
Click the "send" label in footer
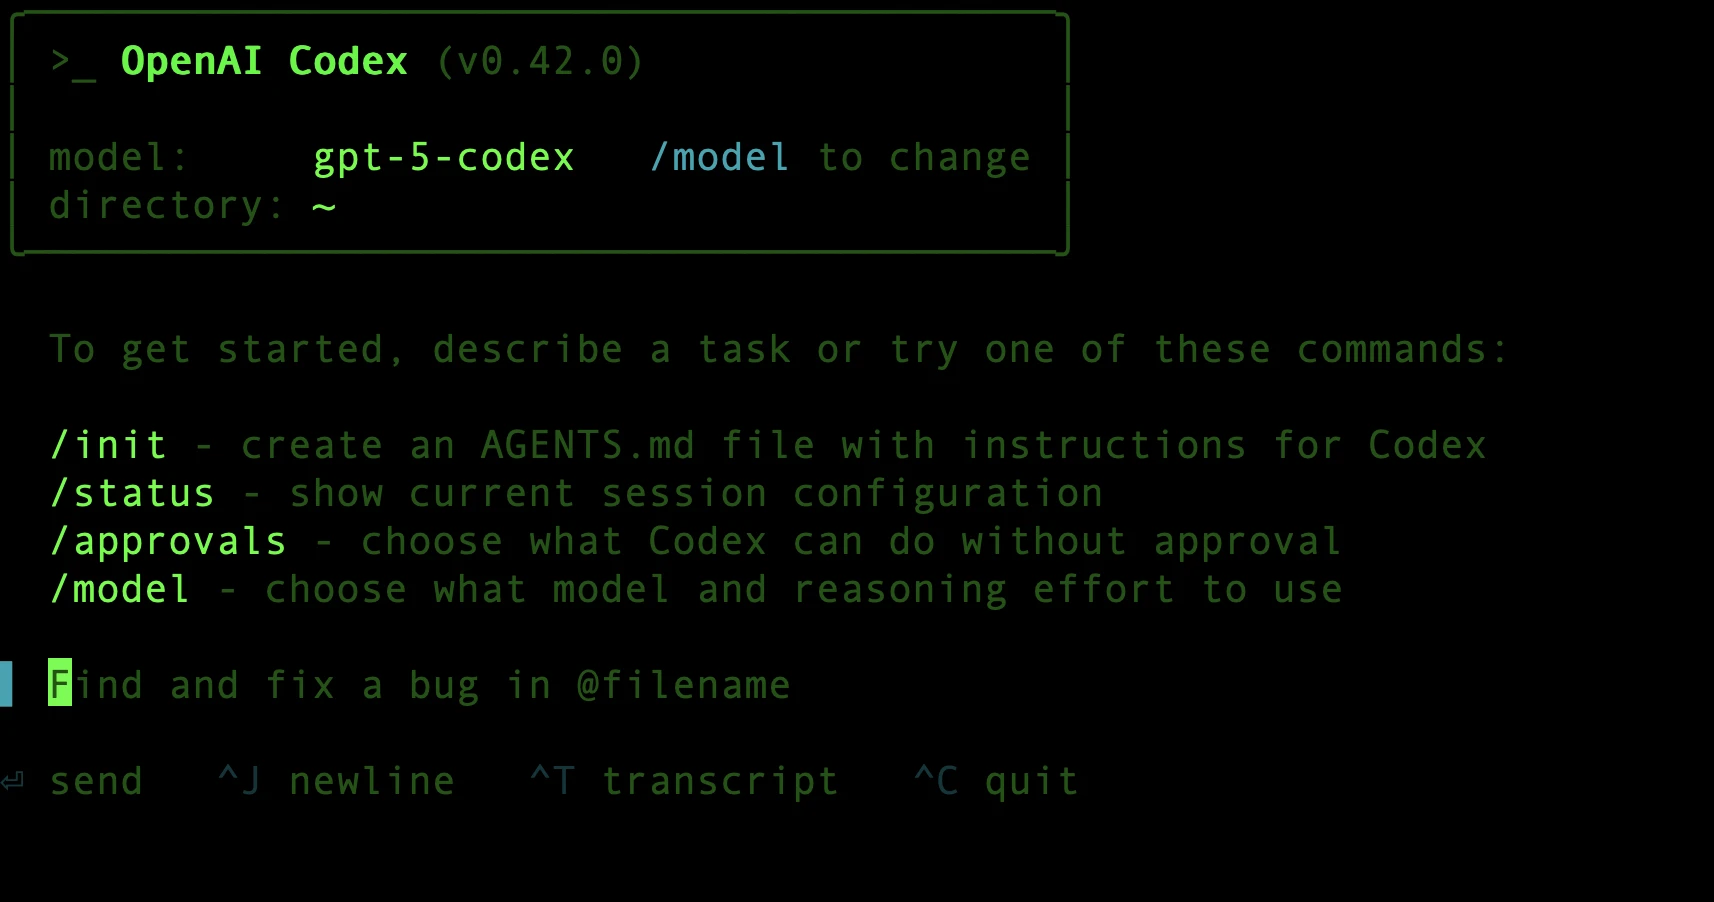click(96, 781)
